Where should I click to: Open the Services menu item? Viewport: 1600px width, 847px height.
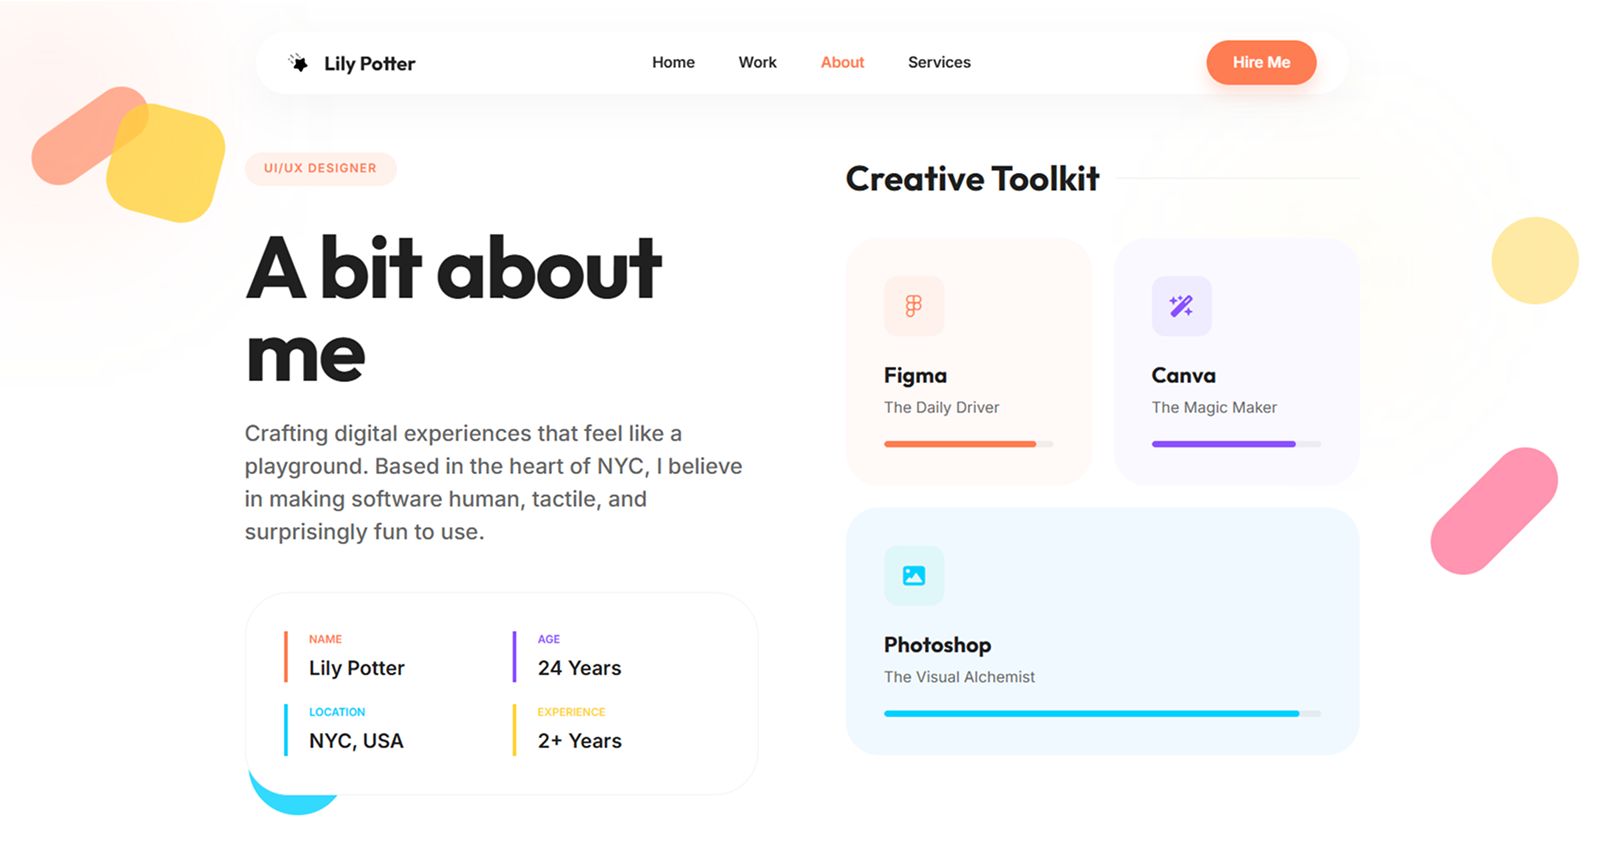pyautogui.click(x=939, y=62)
